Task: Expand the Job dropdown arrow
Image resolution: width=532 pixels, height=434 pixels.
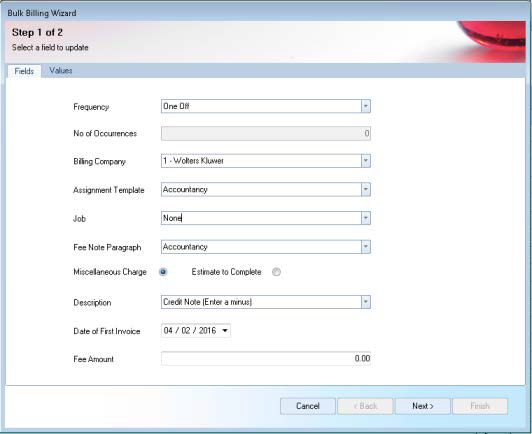Action: [x=365, y=218]
